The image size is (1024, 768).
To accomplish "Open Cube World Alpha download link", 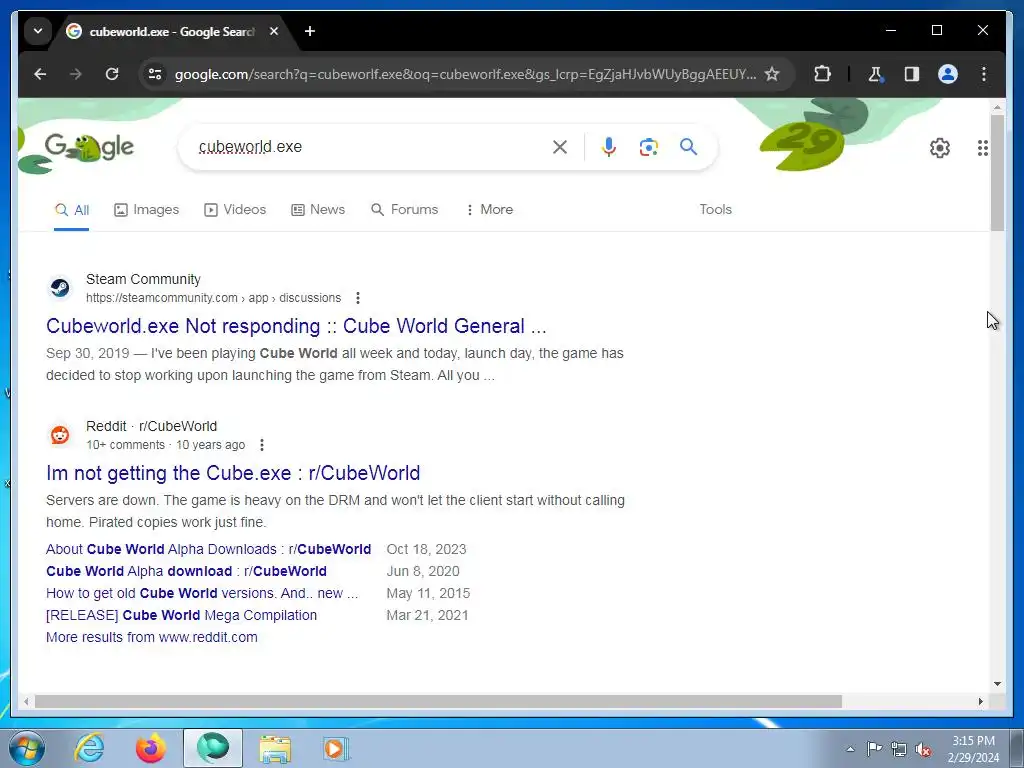I will click(186, 571).
